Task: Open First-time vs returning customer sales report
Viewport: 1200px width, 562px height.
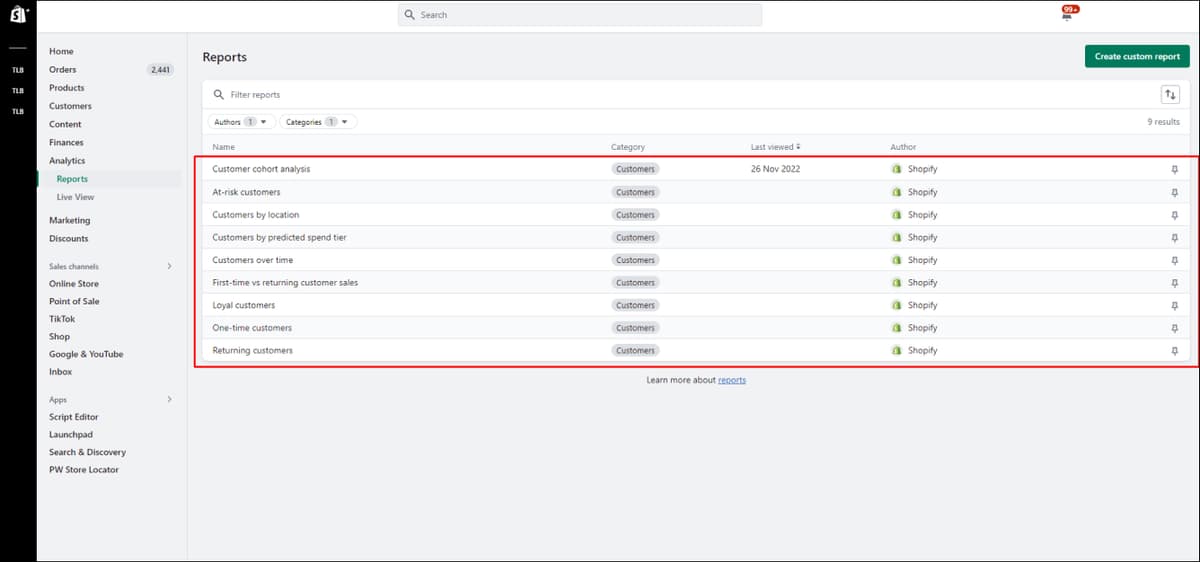Action: [285, 283]
